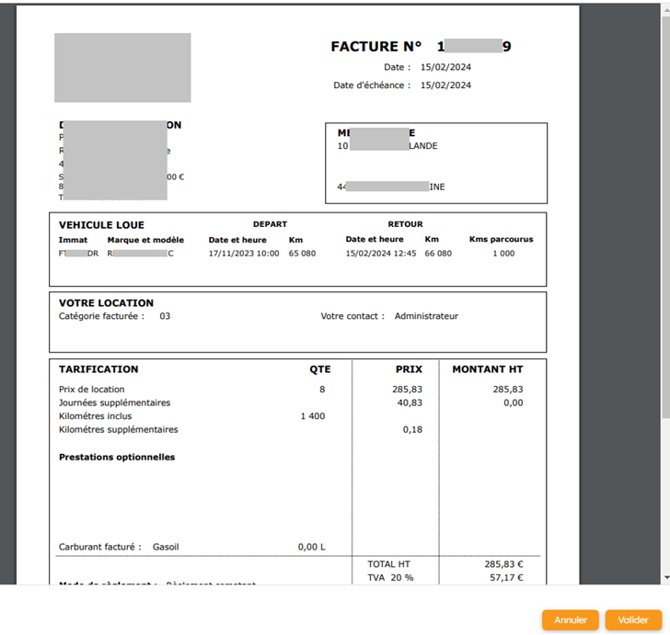670x635 pixels.
Task: Click the grey company logo placeholder
Action: coord(122,68)
